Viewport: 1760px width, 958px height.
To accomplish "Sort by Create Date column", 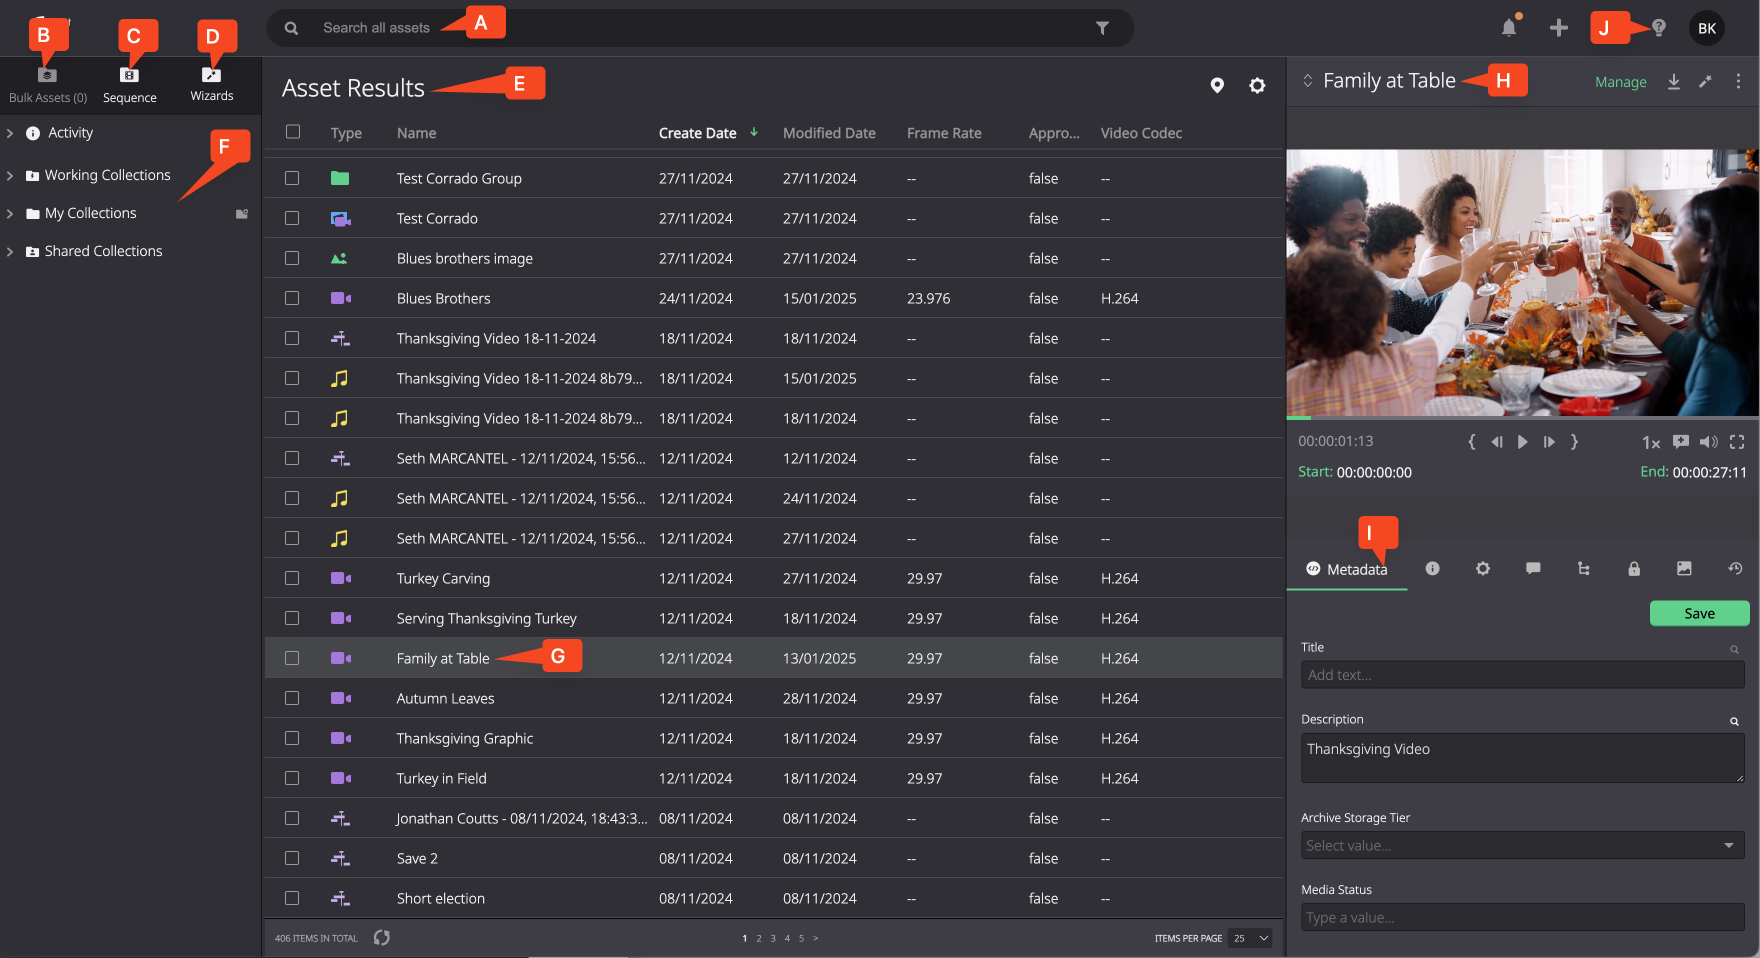I will [x=698, y=133].
